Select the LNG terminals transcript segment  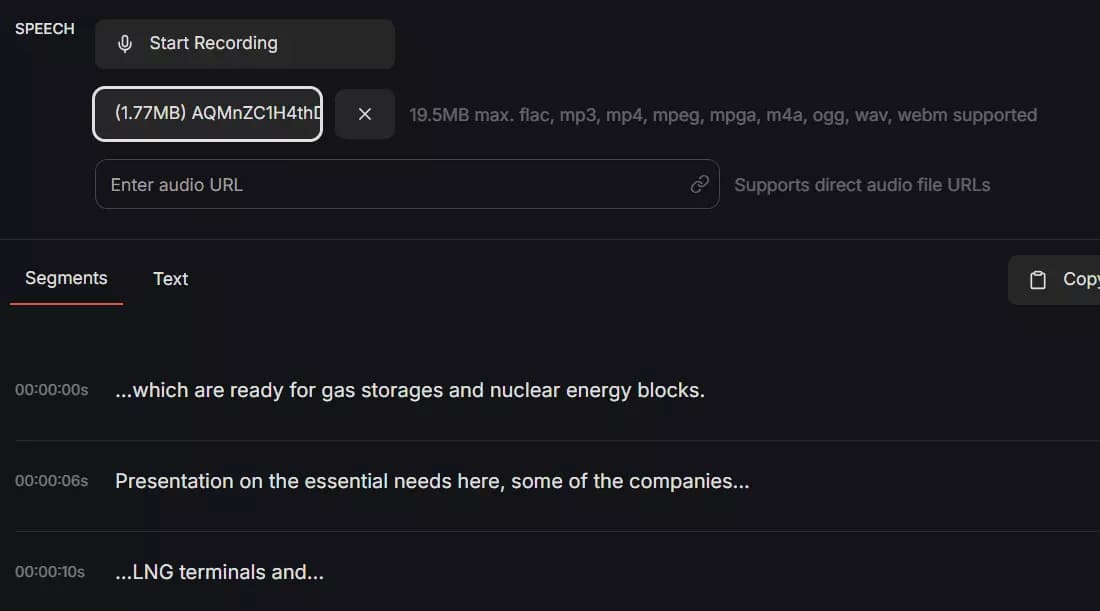219,572
